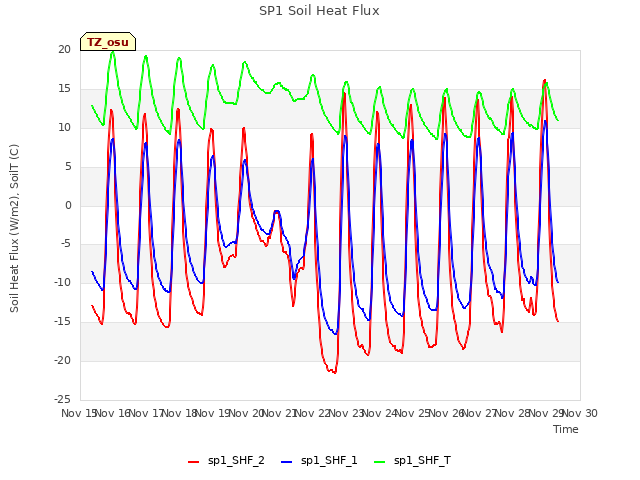640x480 pixels.
Task: Click the 20 y-axis tick label
Action: [64, 49]
